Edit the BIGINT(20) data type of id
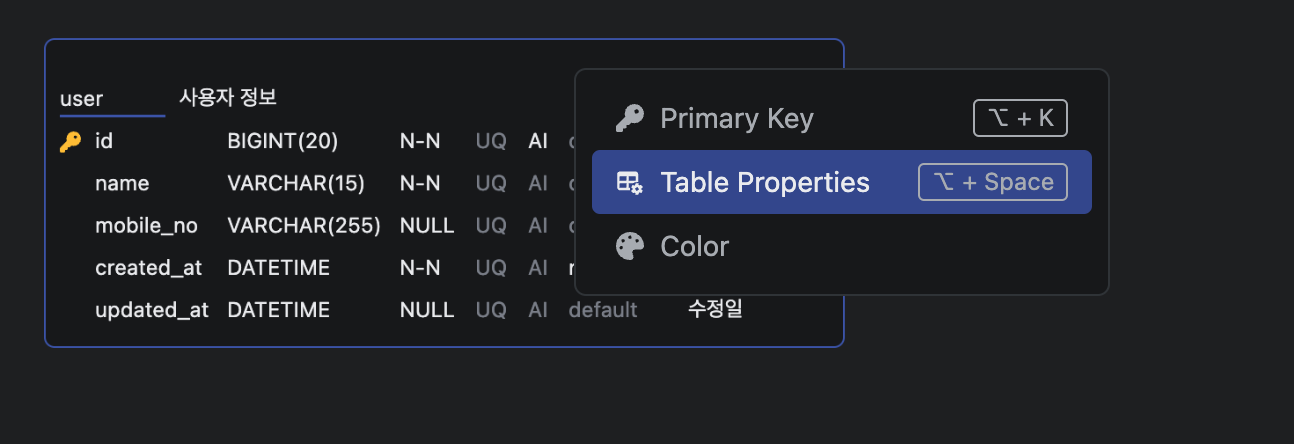The width and height of the screenshot is (1294, 444). pos(283,142)
